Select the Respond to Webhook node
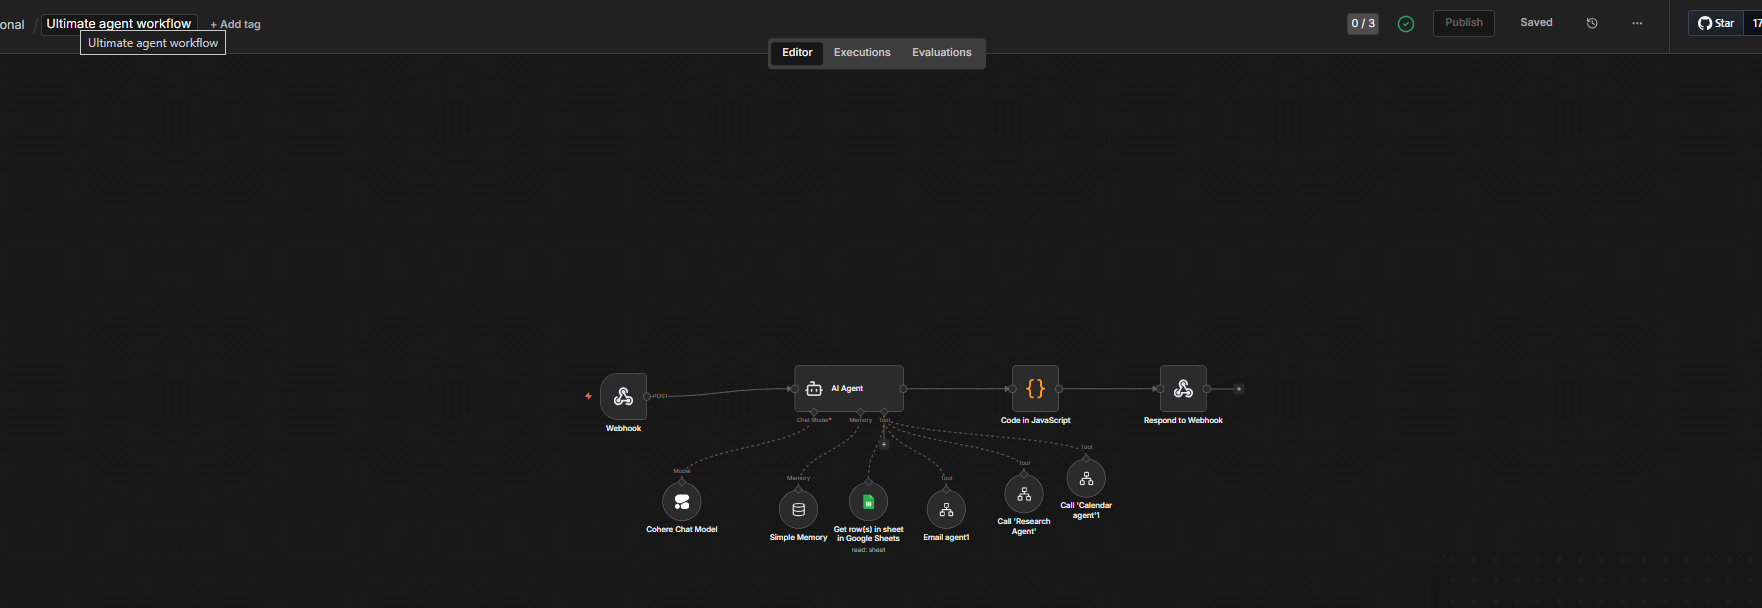This screenshot has height=608, width=1762. [x=1183, y=389]
